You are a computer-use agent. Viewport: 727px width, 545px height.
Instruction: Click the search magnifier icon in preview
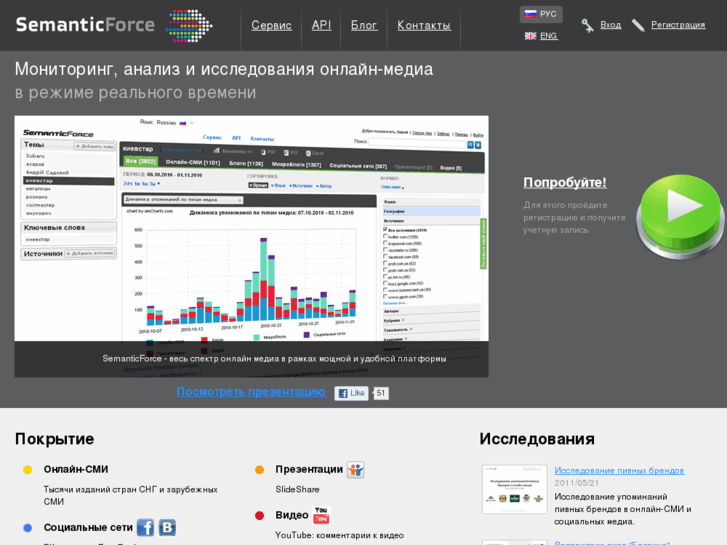point(470,145)
